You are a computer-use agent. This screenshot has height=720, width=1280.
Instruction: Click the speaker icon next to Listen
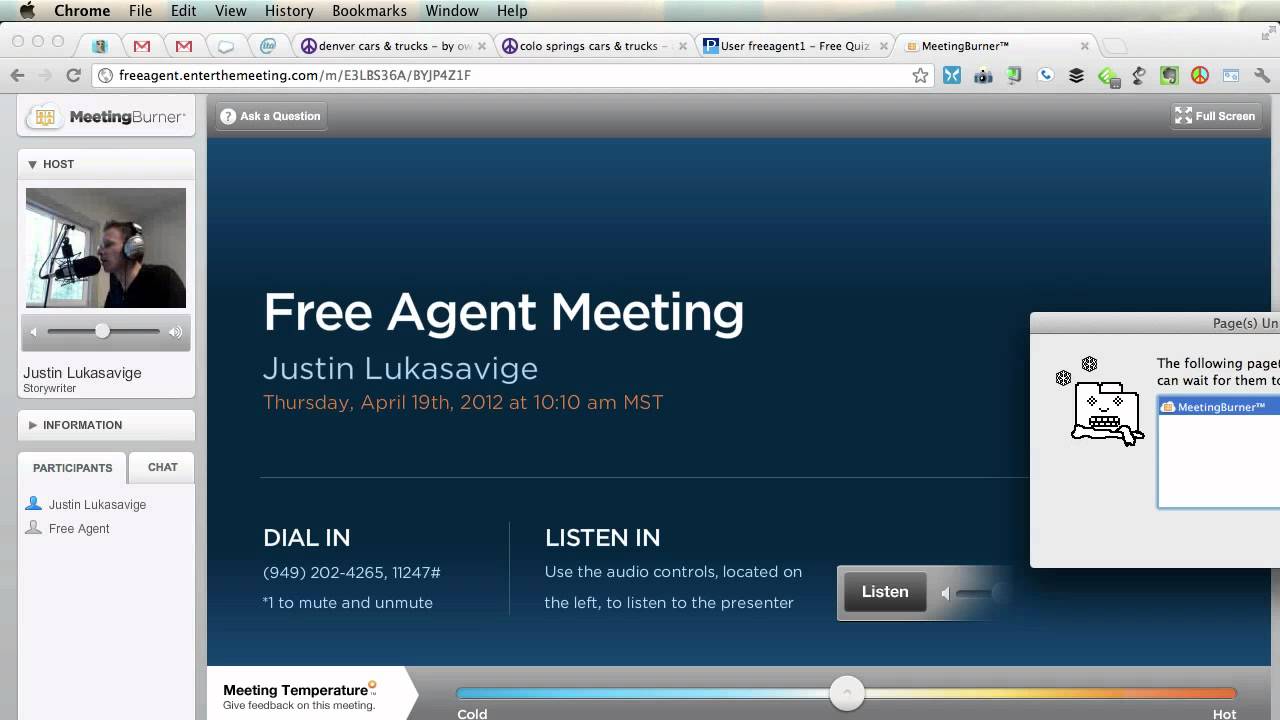[x=946, y=593]
